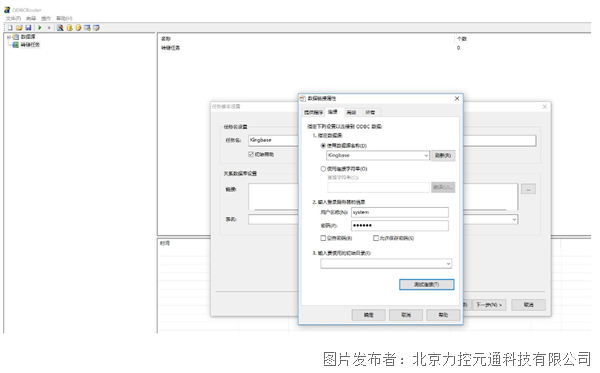This screenshot has width=600, height=373.
Task: Click the masked password field
Action: pos(399,225)
